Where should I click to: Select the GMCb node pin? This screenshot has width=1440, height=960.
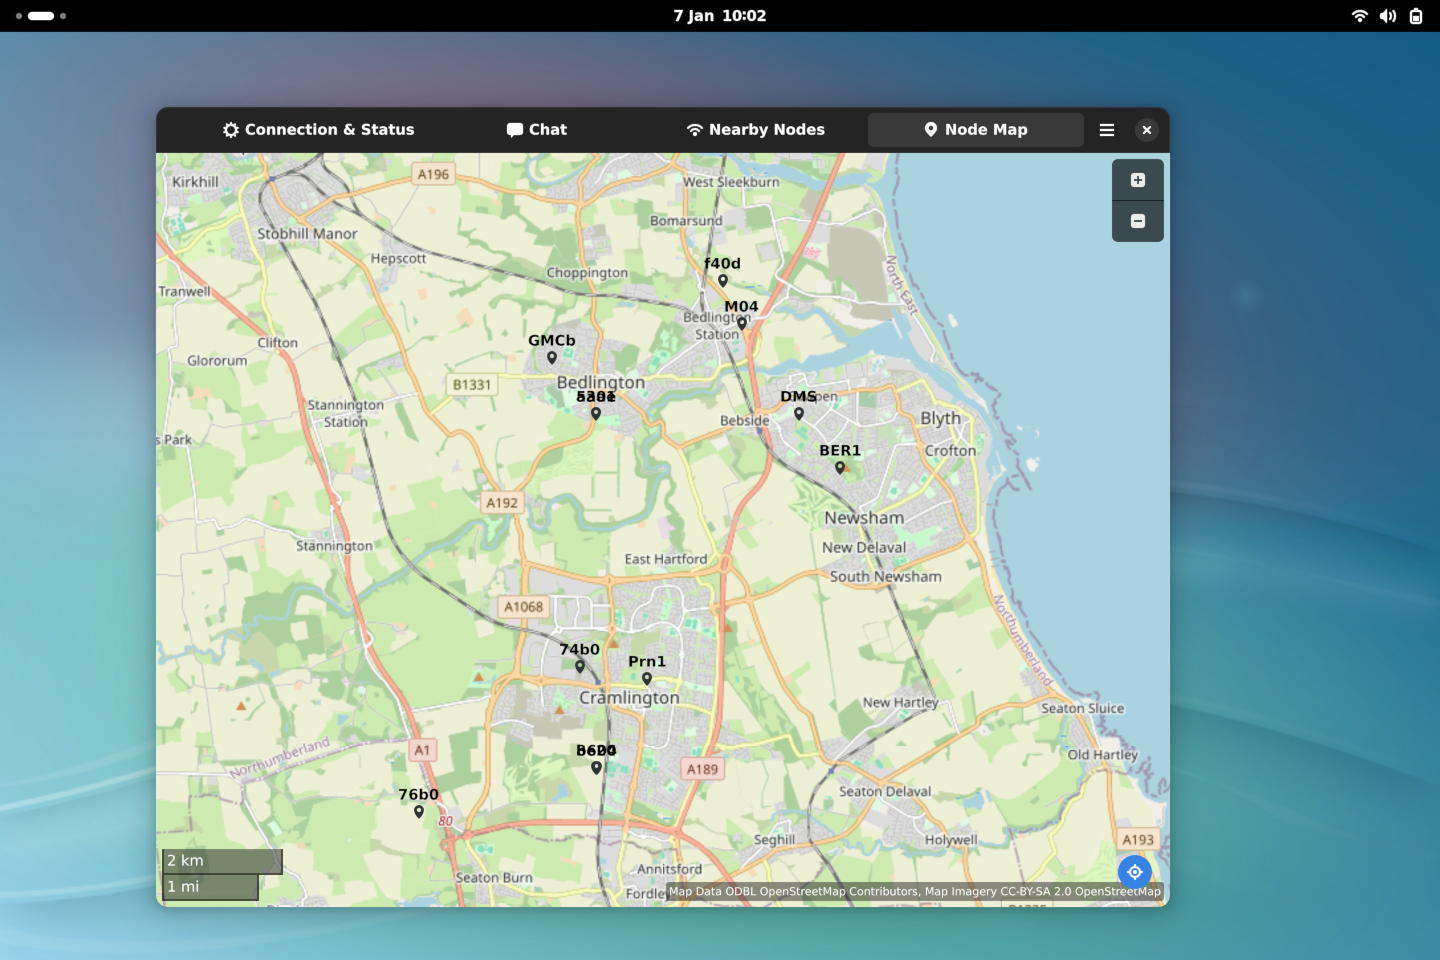[552, 358]
